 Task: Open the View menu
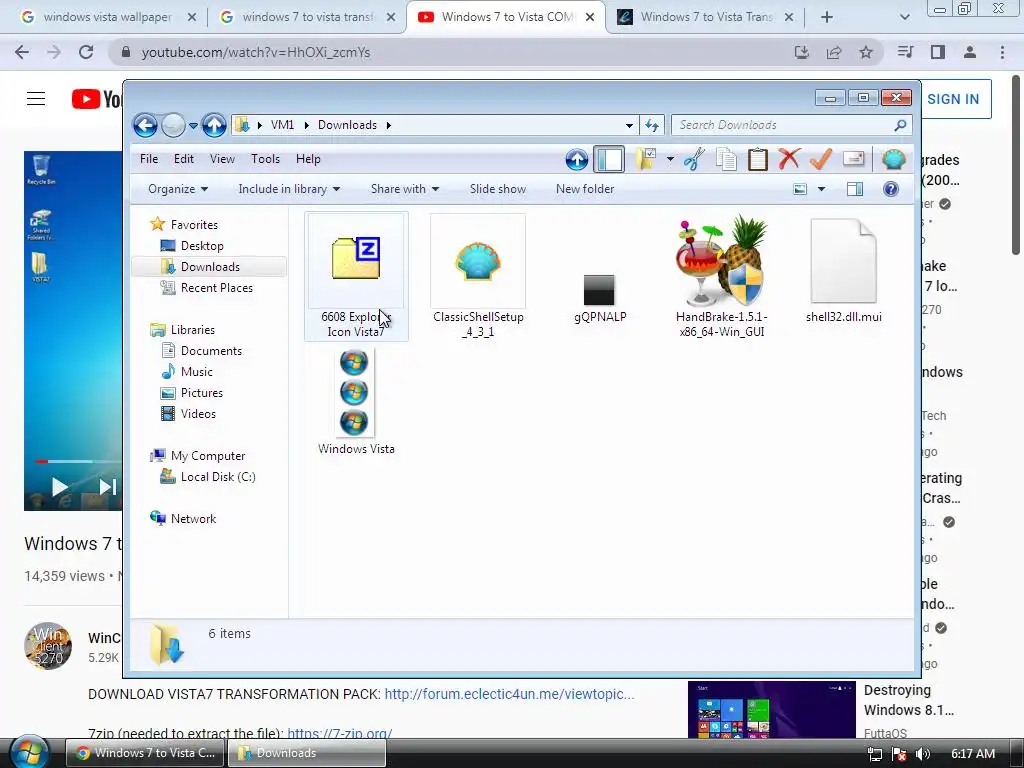click(x=222, y=159)
